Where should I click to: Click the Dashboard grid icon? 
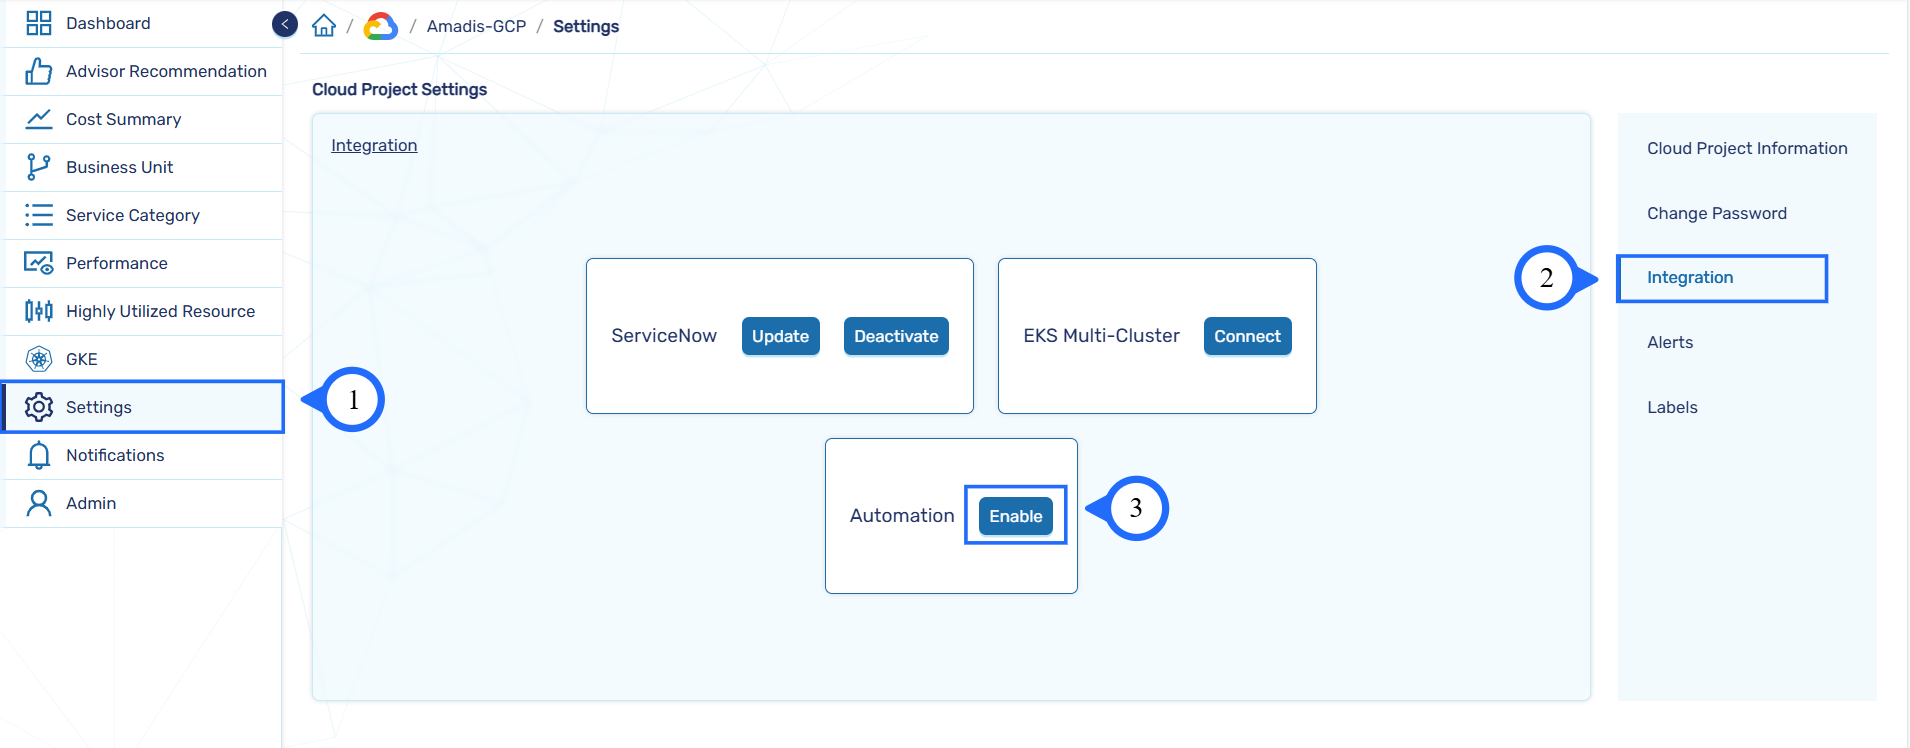[38, 23]
